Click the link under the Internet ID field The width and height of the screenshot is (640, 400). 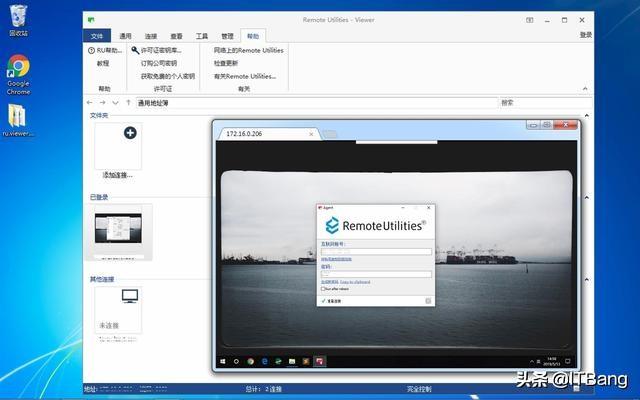(336, 259)
